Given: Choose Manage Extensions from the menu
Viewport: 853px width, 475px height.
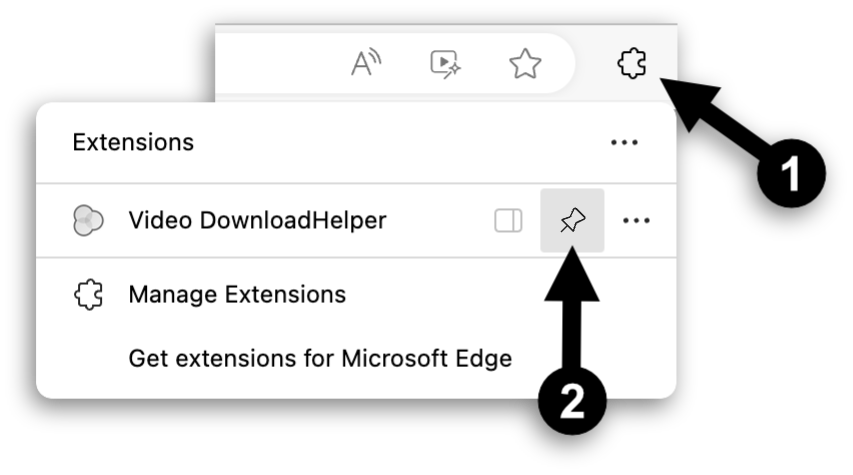Looking at the screenshot, I should click(237, 295).
